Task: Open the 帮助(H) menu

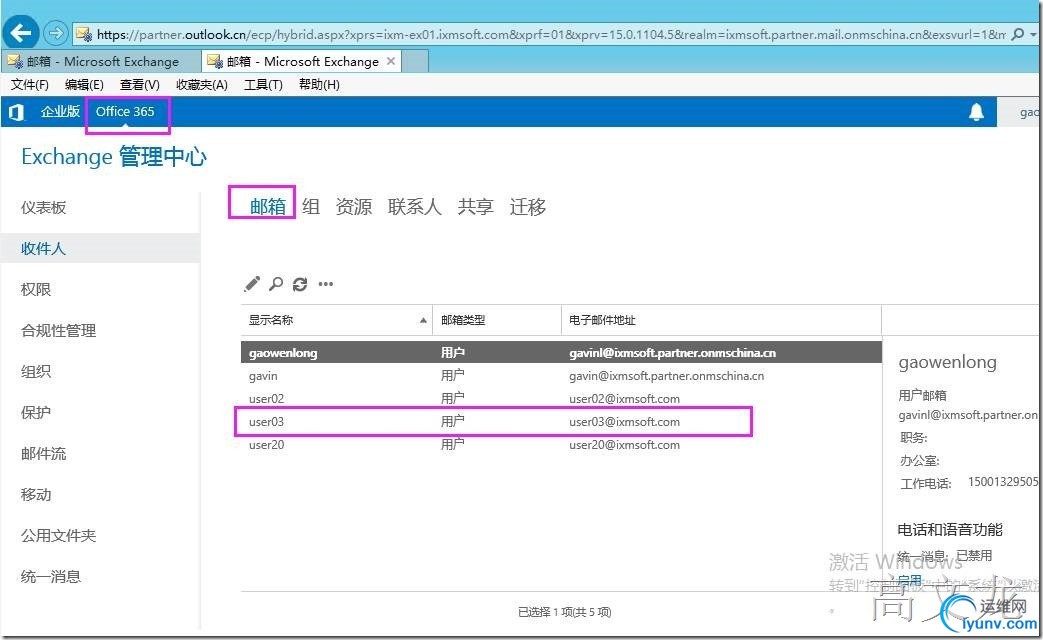Action: [x=319, y=84]
